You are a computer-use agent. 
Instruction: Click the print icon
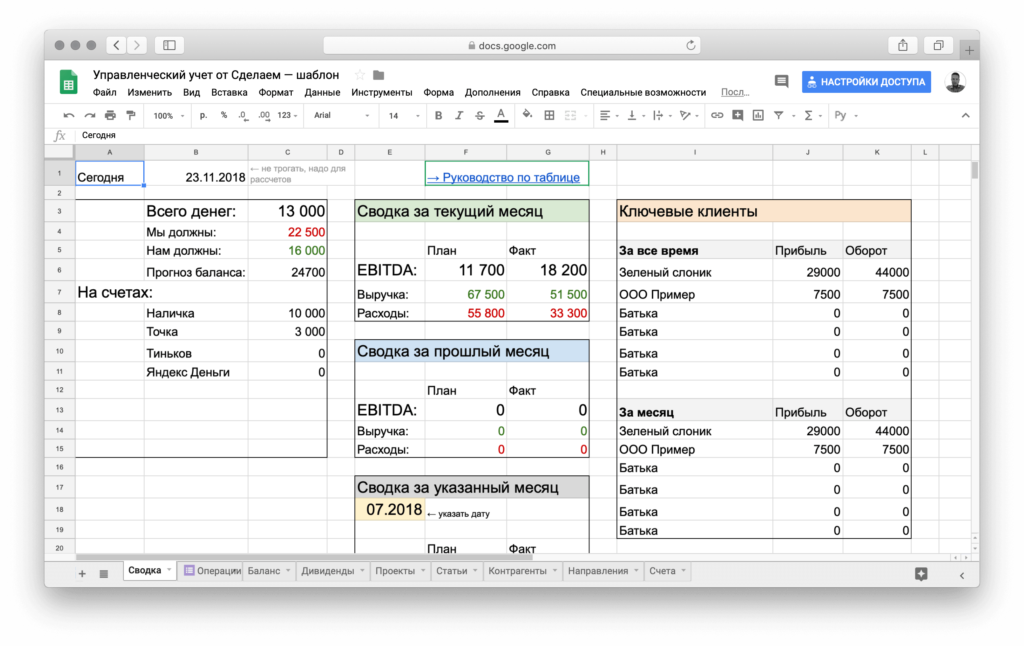click(110, 115)
